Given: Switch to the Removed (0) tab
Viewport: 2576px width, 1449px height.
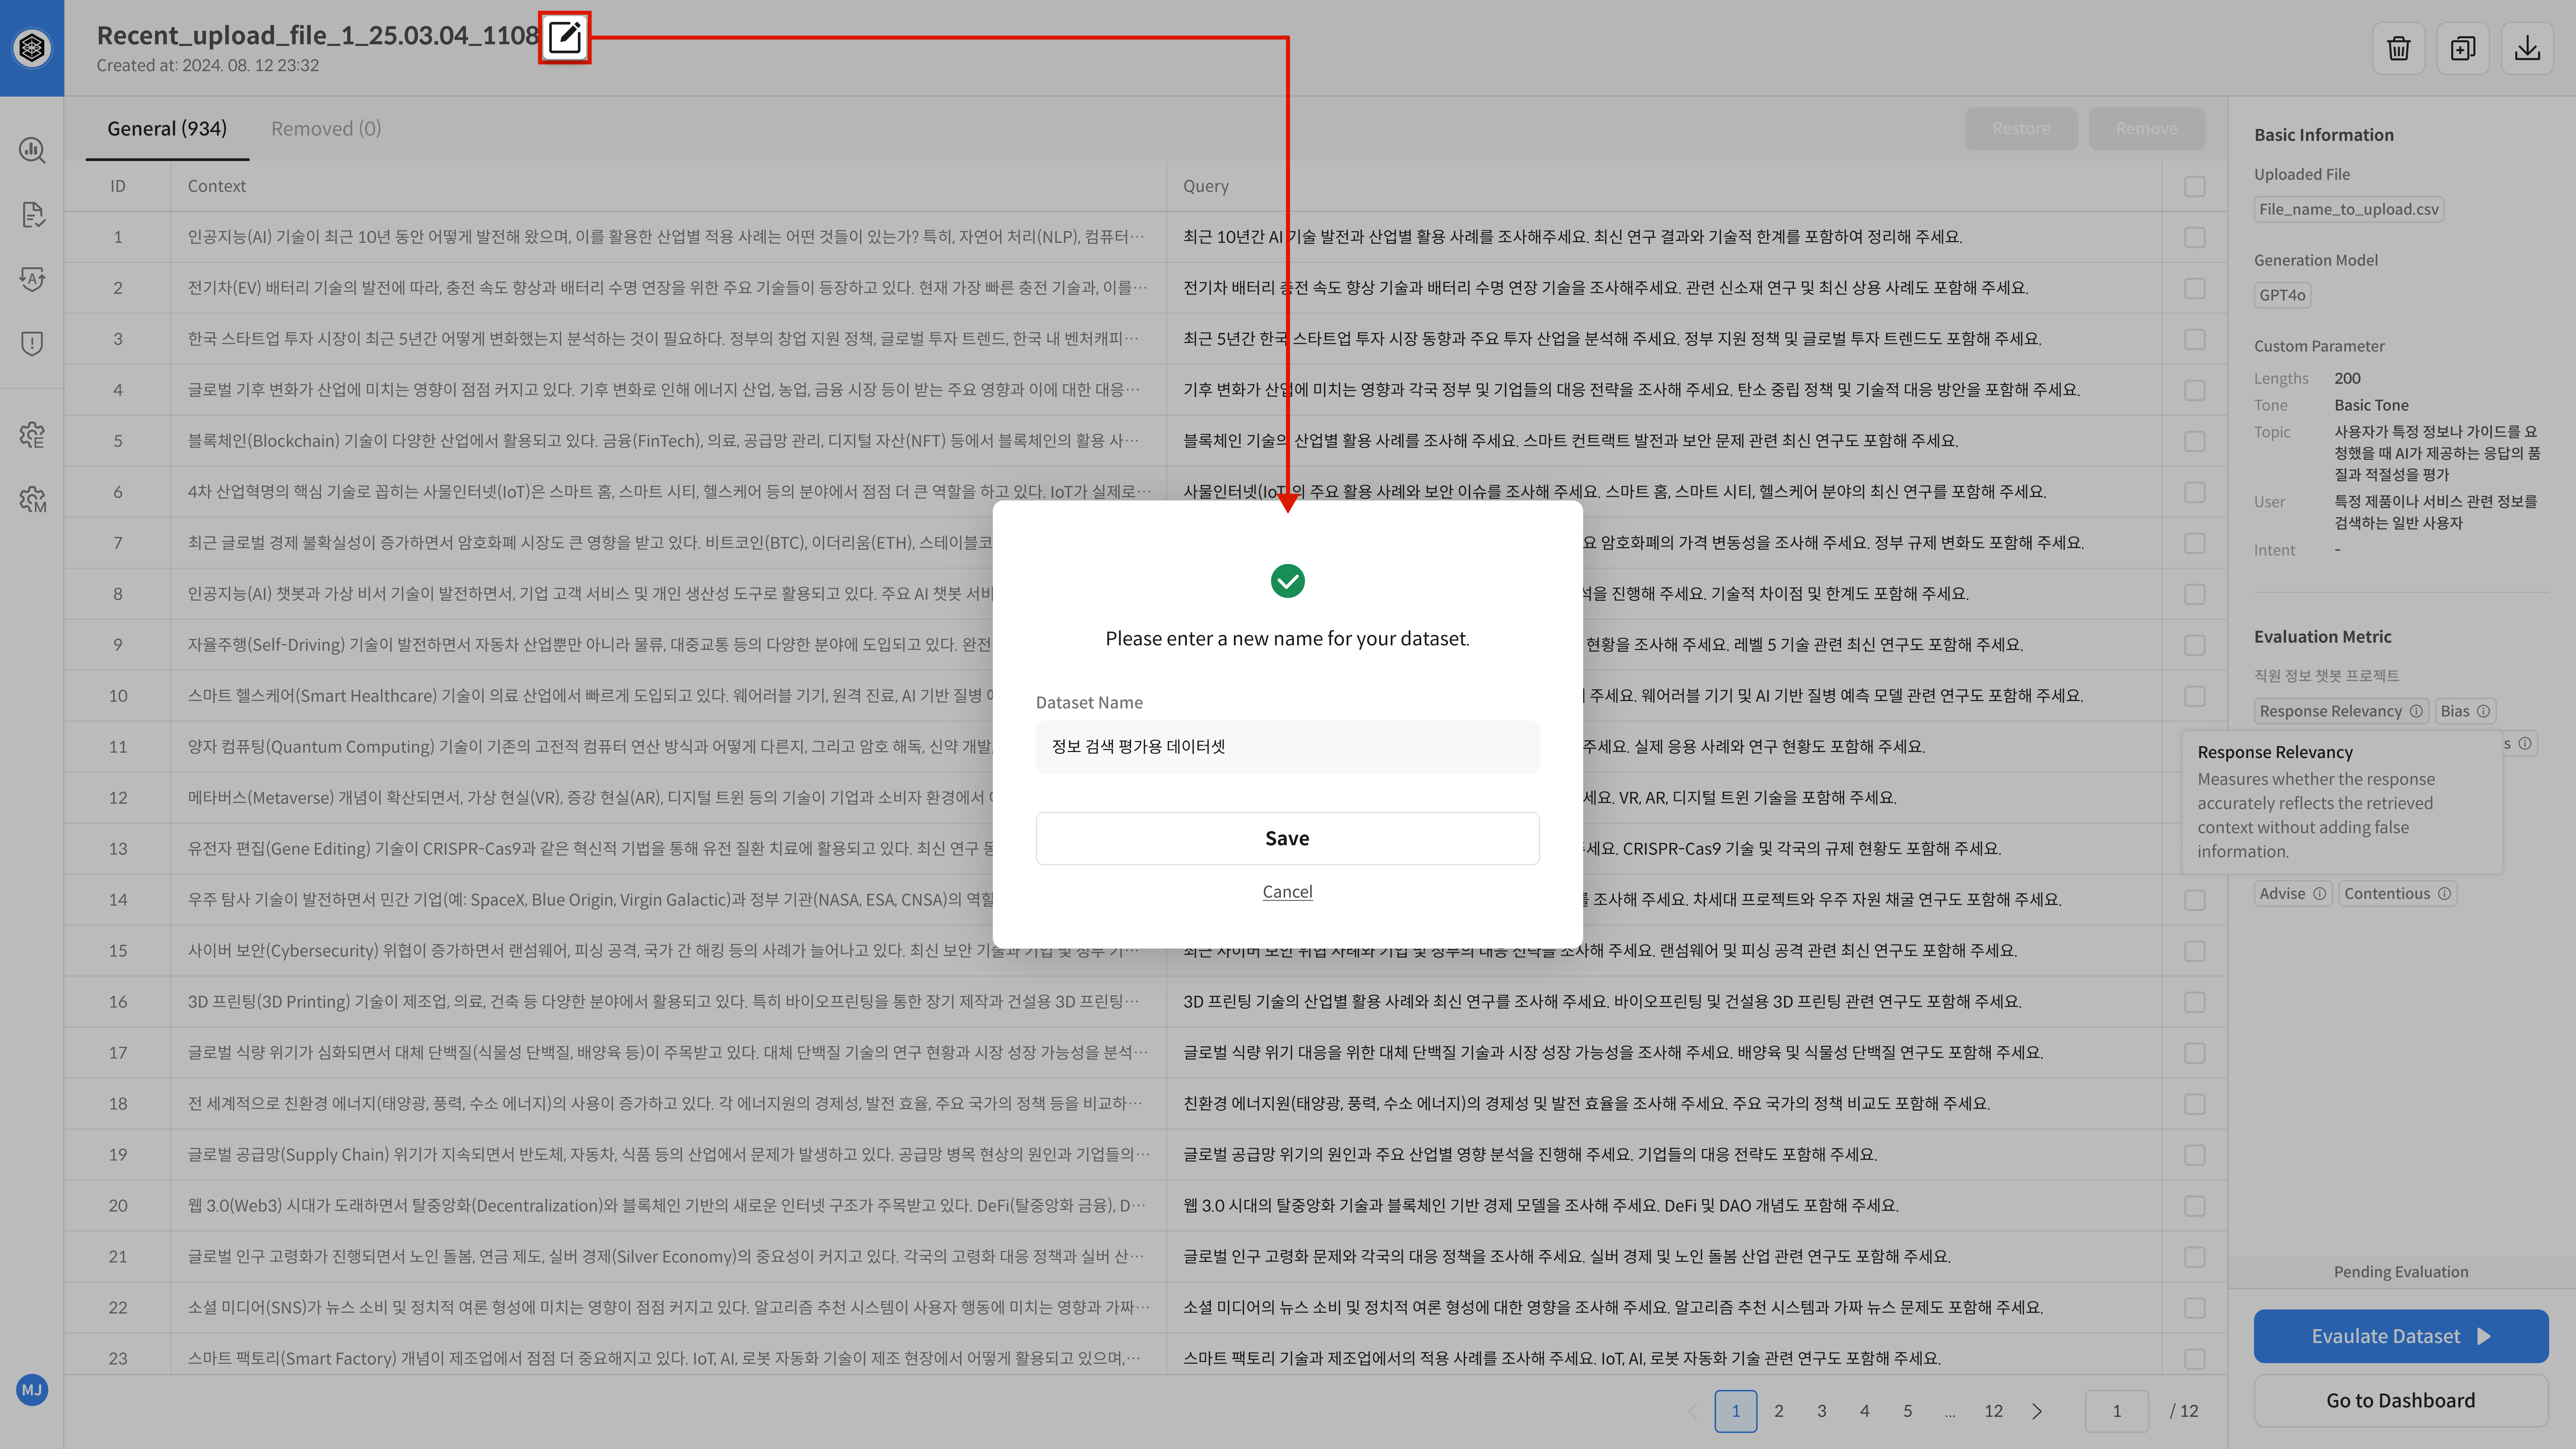Looking at the screenshot, I should [x=326, y=129].
